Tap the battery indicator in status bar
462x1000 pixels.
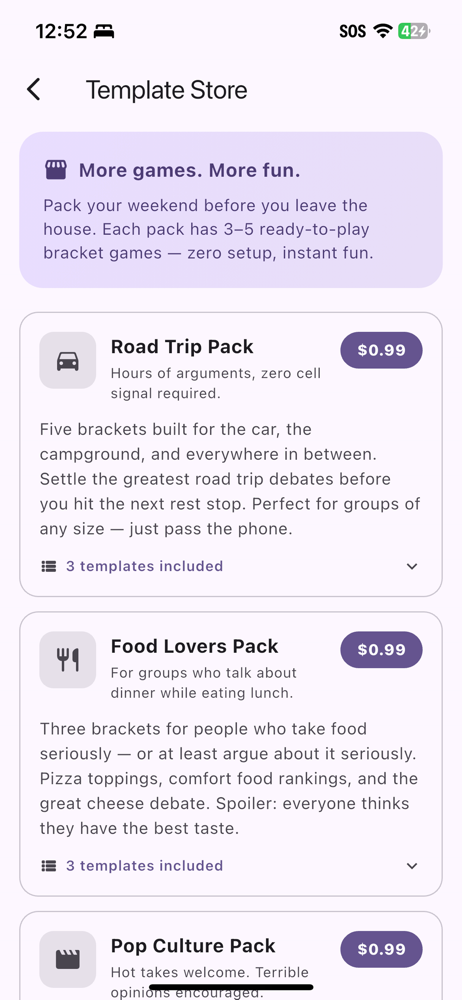414,31
